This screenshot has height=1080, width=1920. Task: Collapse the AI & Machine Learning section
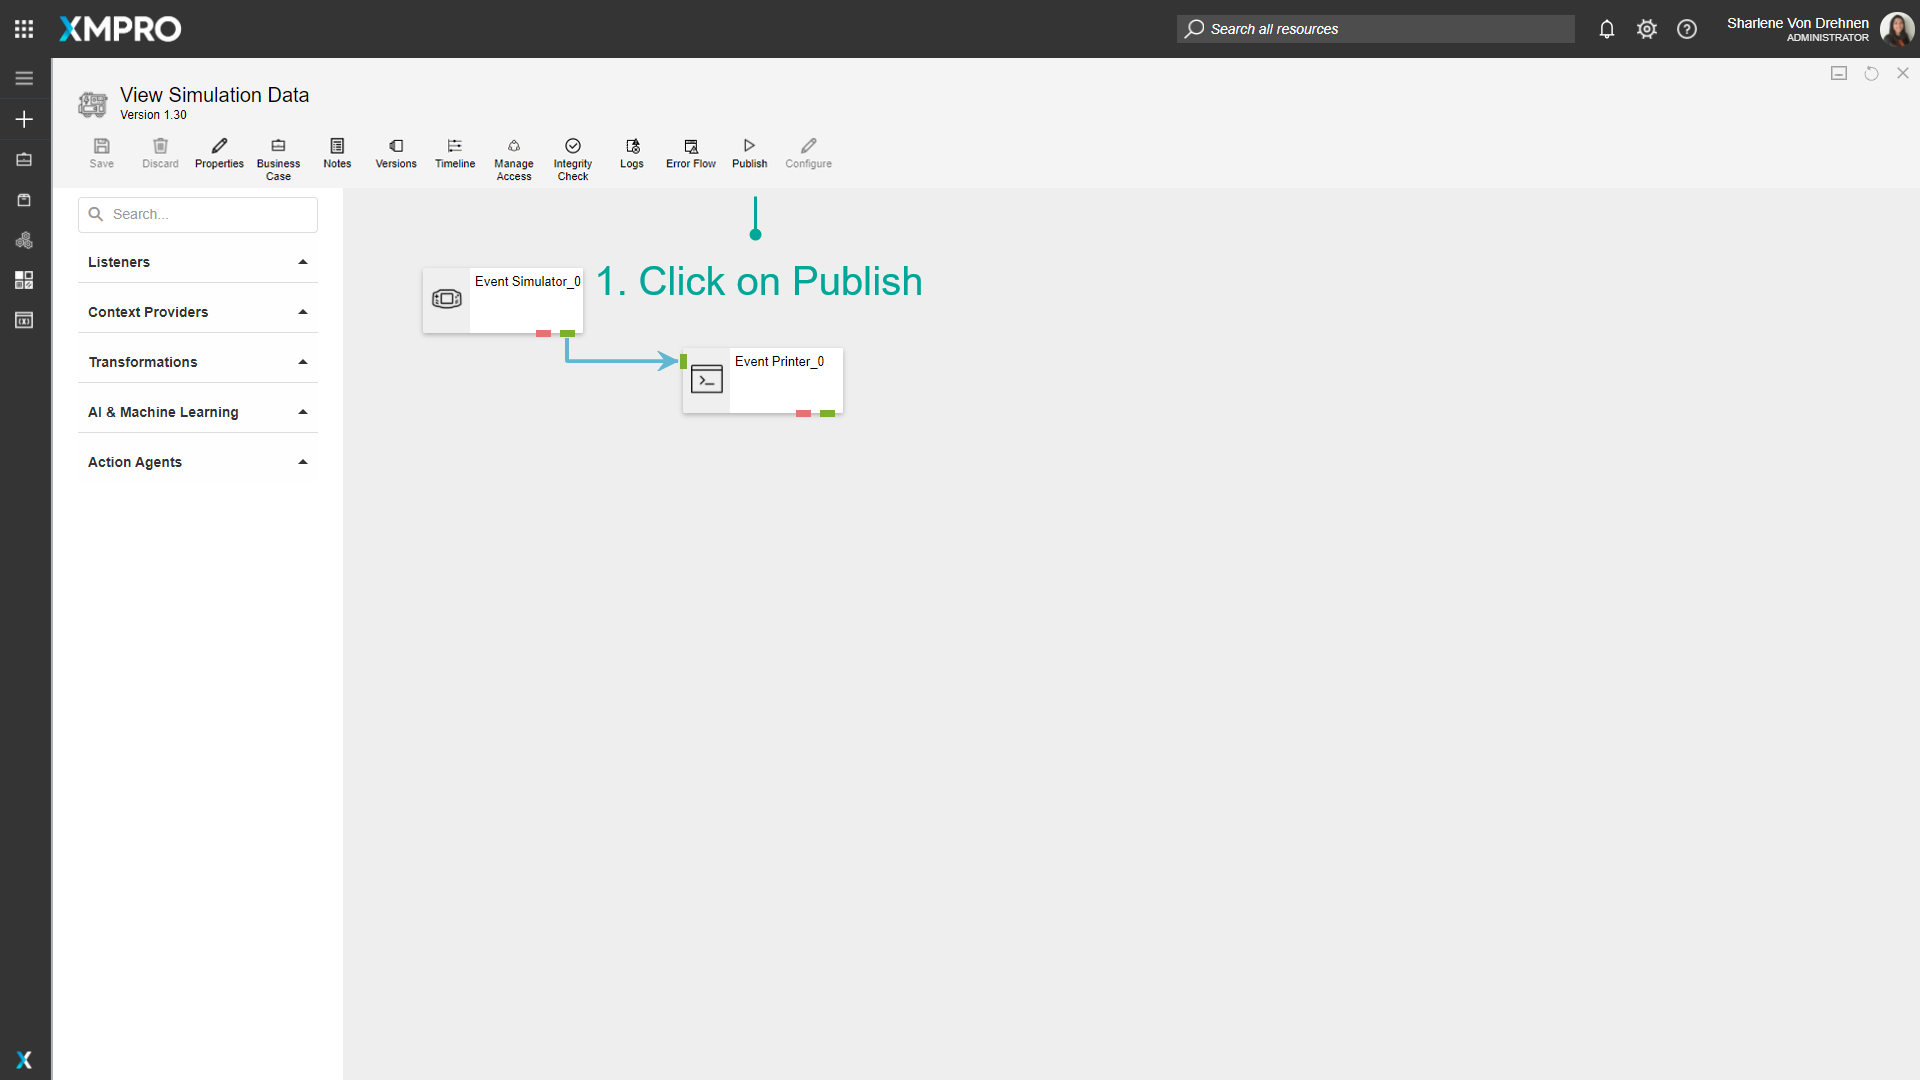click(302, 411)
